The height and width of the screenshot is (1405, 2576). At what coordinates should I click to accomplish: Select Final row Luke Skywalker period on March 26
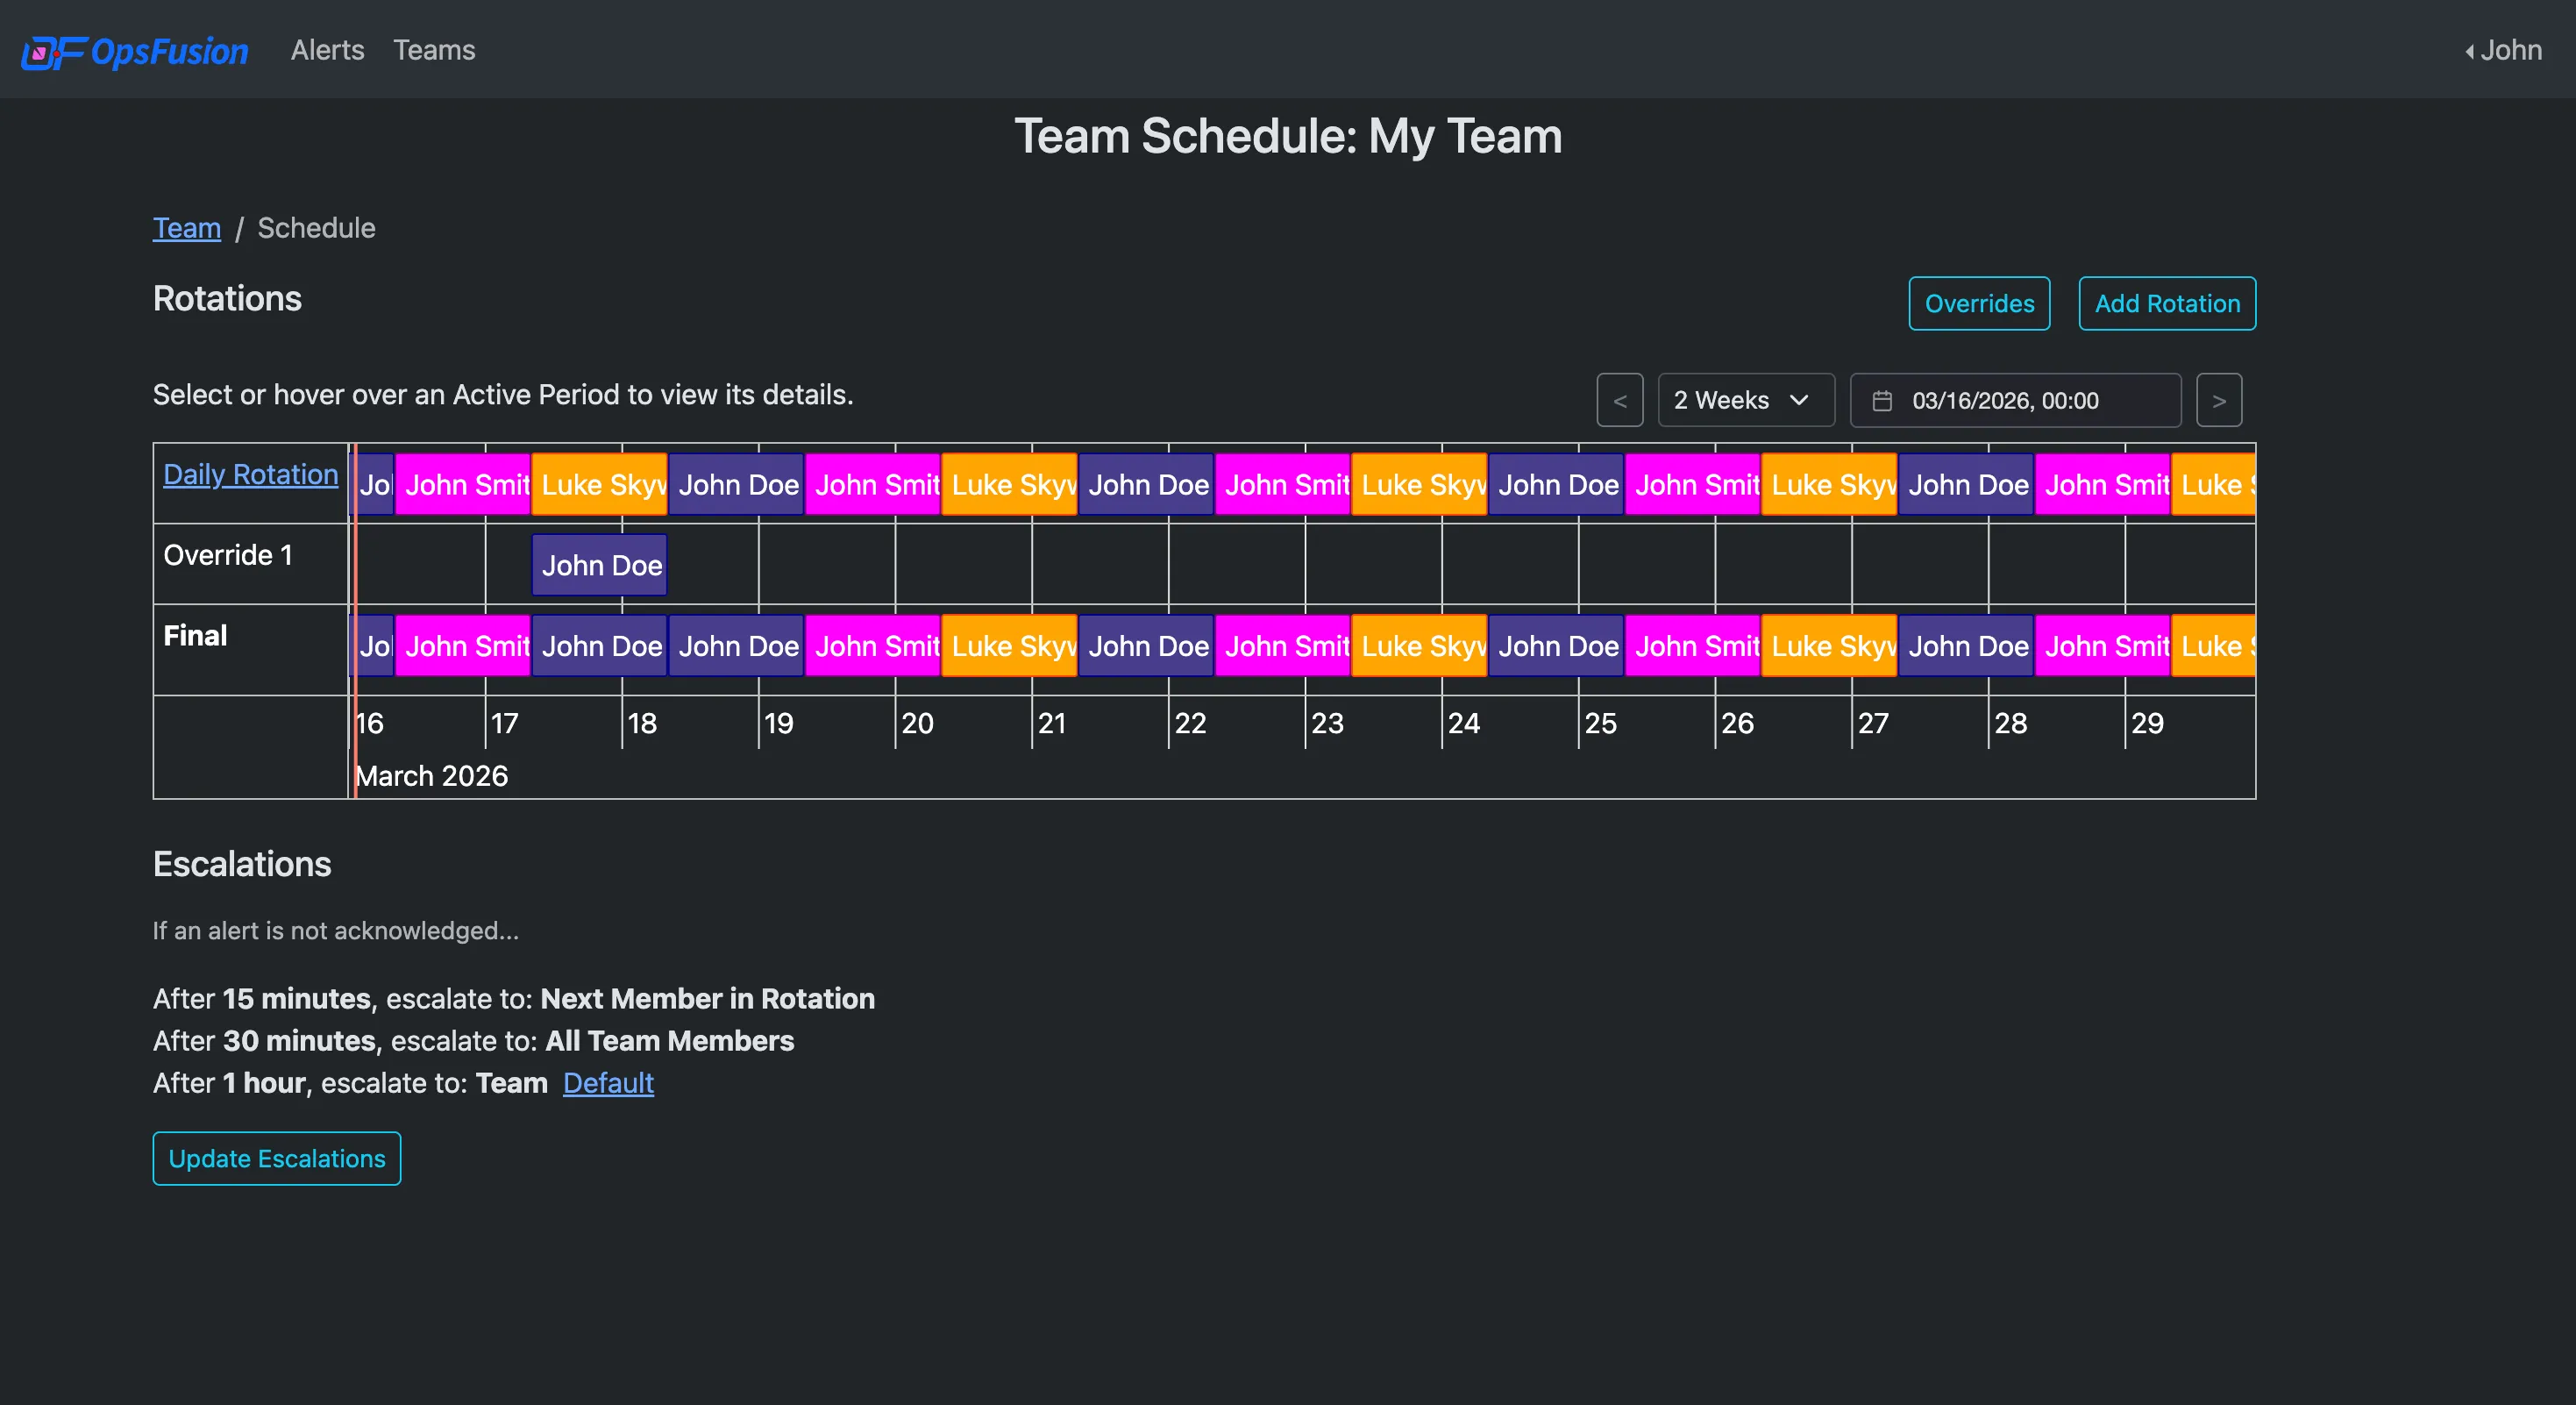1829,646
